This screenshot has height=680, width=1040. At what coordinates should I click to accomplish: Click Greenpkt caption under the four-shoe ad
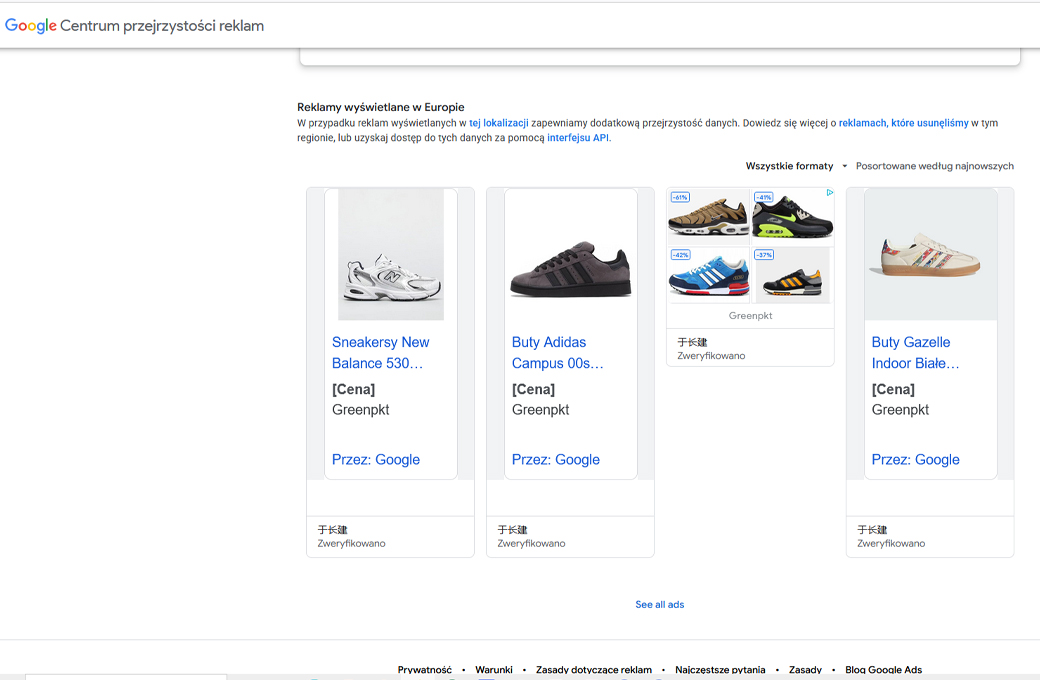click(x=750, y=316)
